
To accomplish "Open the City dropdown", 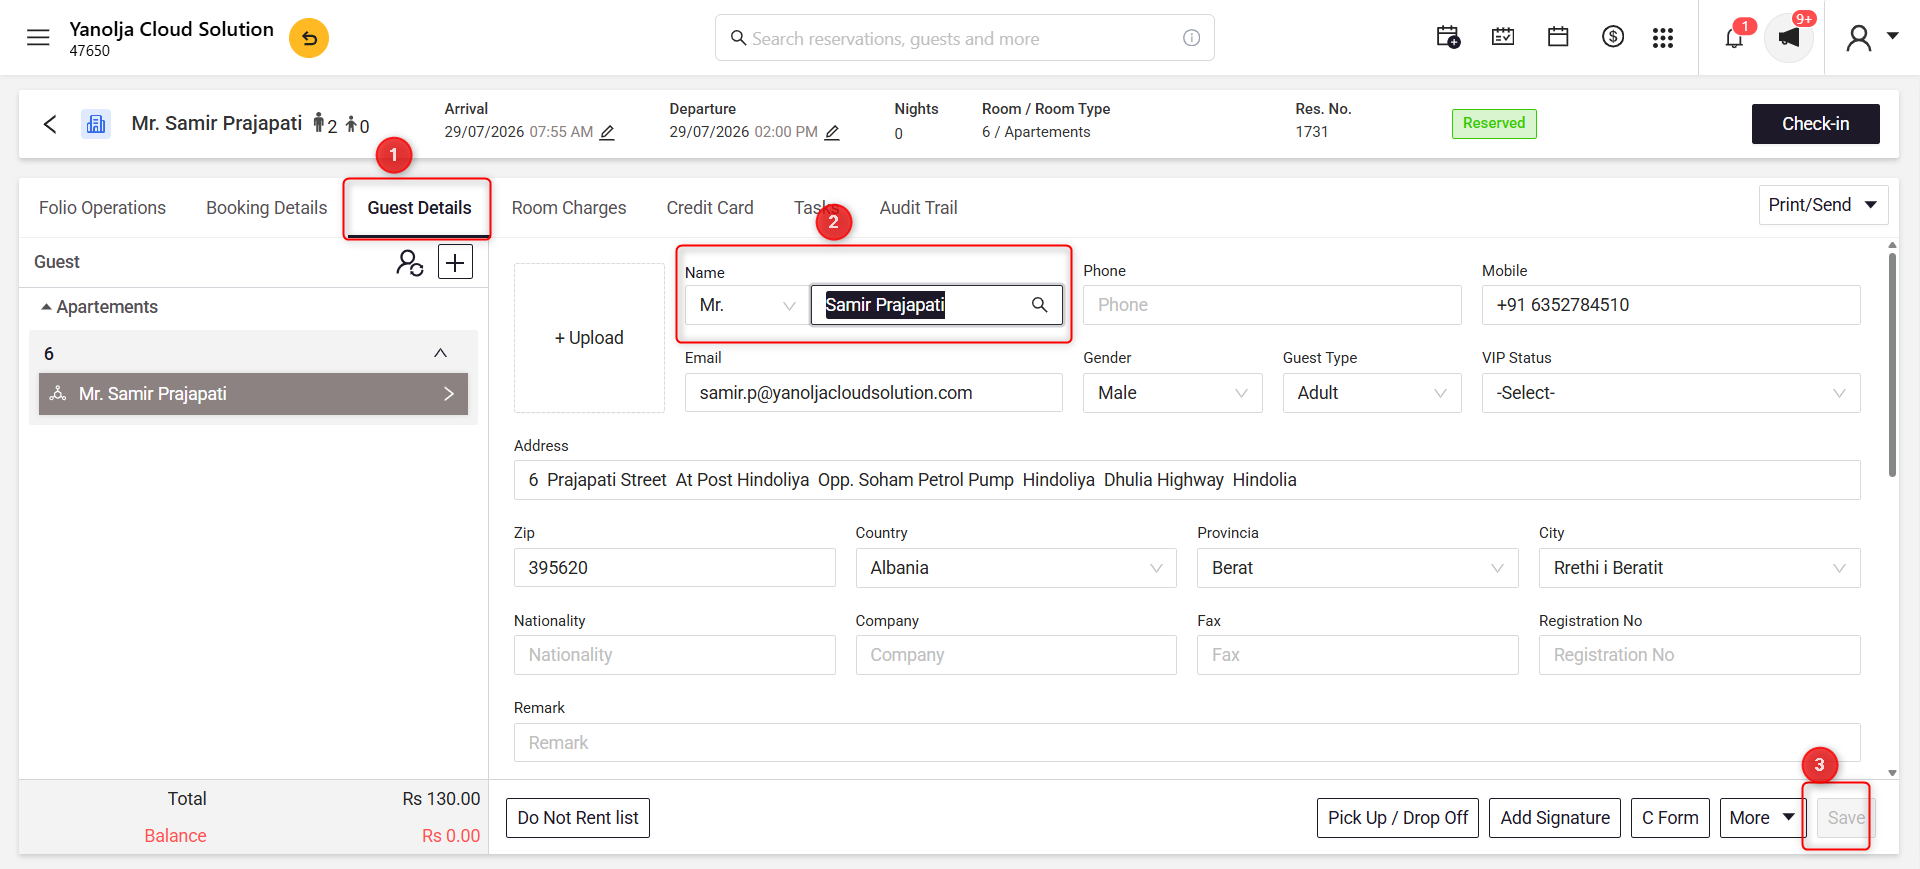I will [1700, 568].
